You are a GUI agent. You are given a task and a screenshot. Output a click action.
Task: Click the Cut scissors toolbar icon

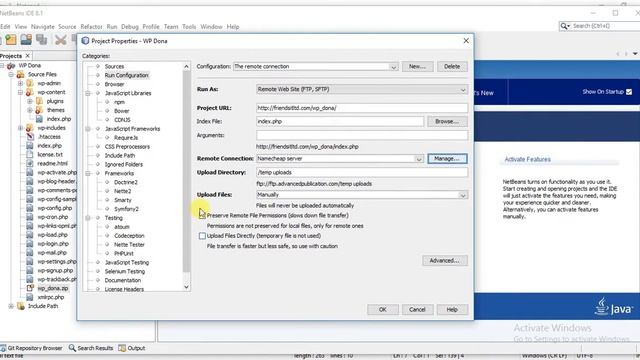click(x=60, y=40)
